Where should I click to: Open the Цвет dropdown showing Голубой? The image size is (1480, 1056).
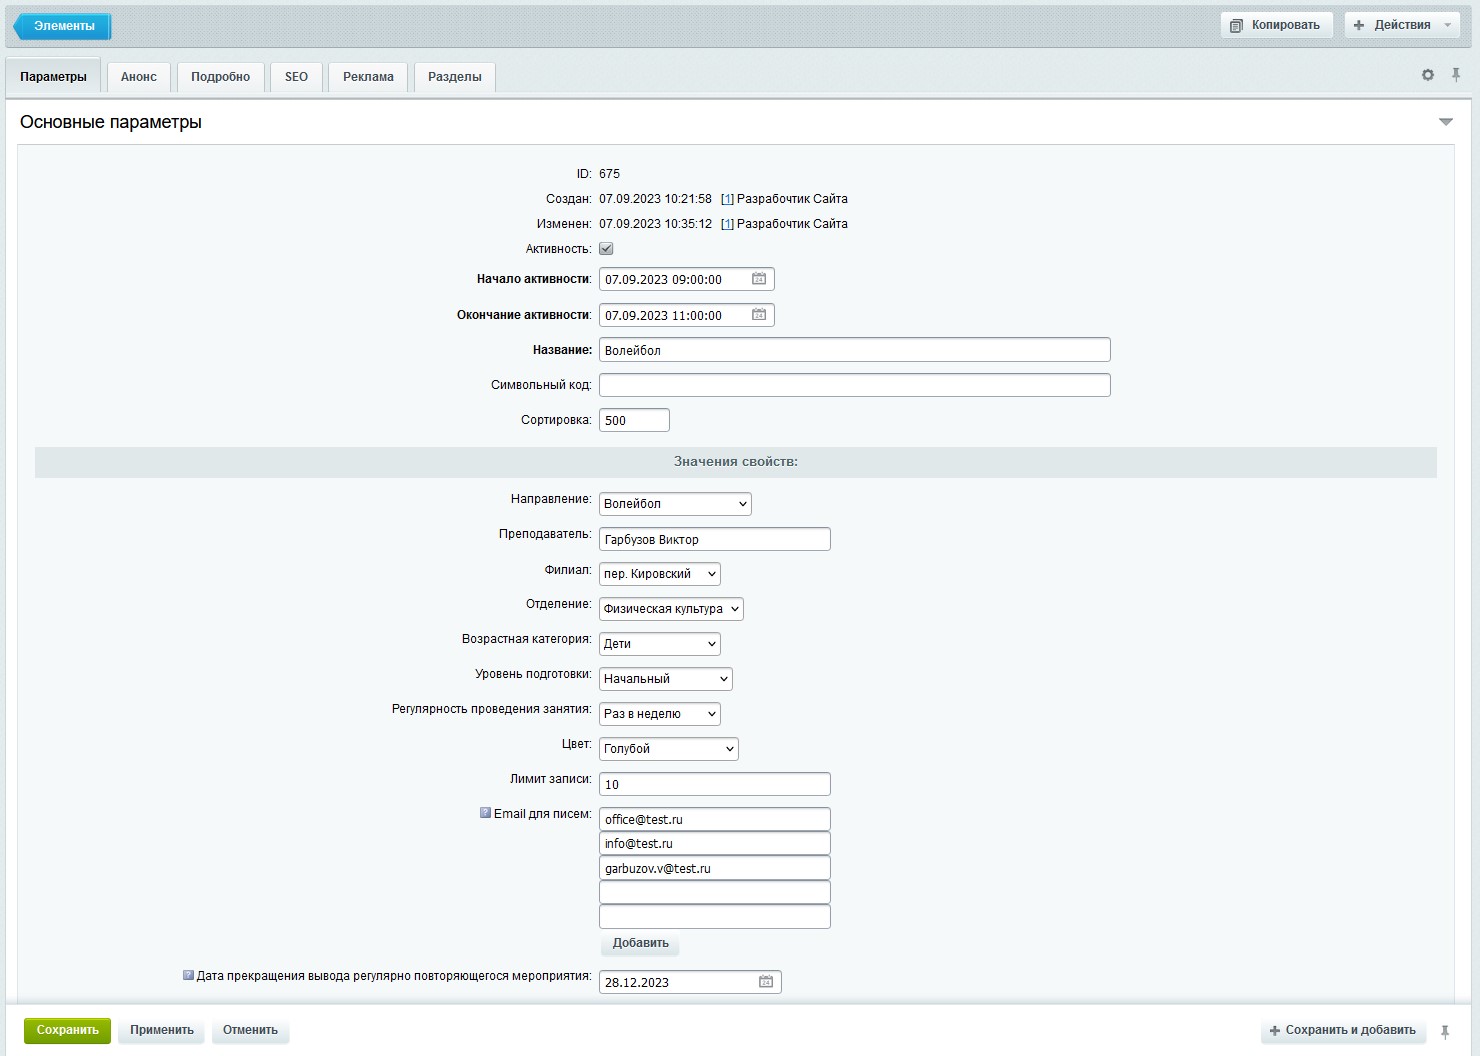click(x=668, y=749)
